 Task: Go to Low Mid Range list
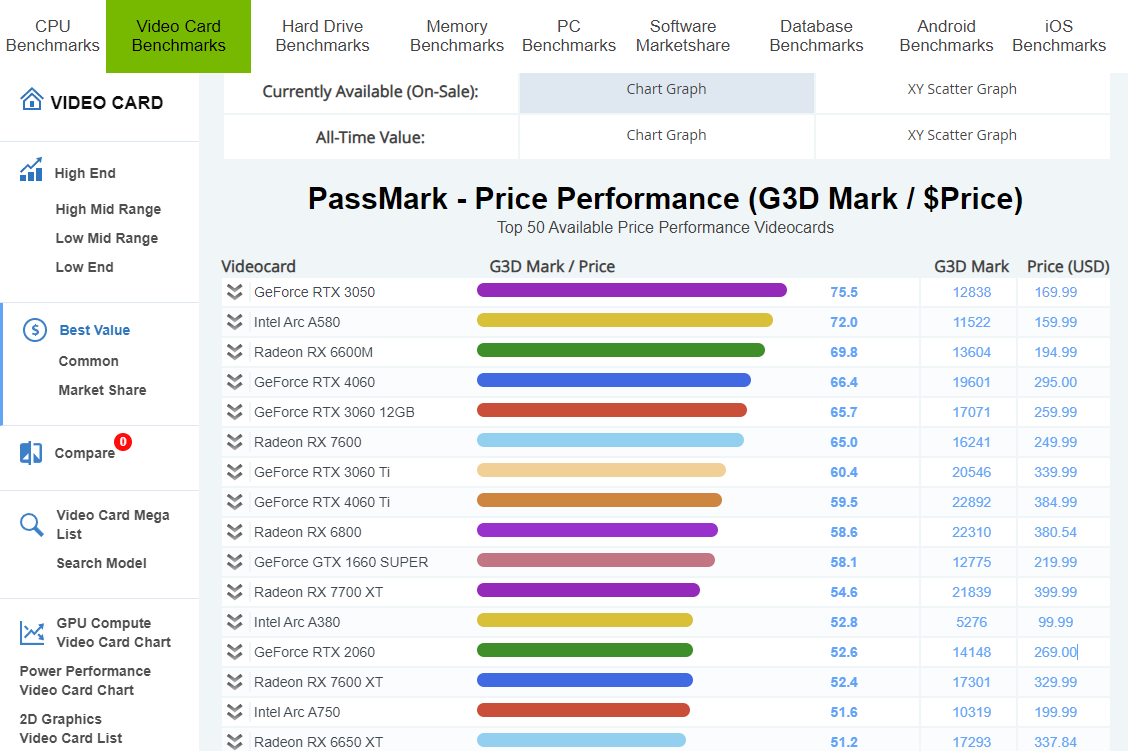point(106,238)
